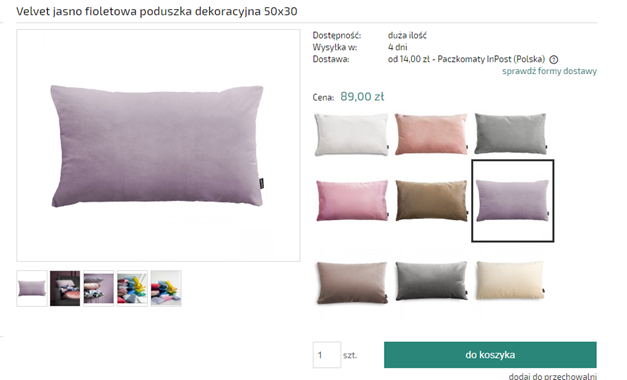Select the salmon pink pillow variant
Viewport: 627px width, 380px height.
coord(431,134)
